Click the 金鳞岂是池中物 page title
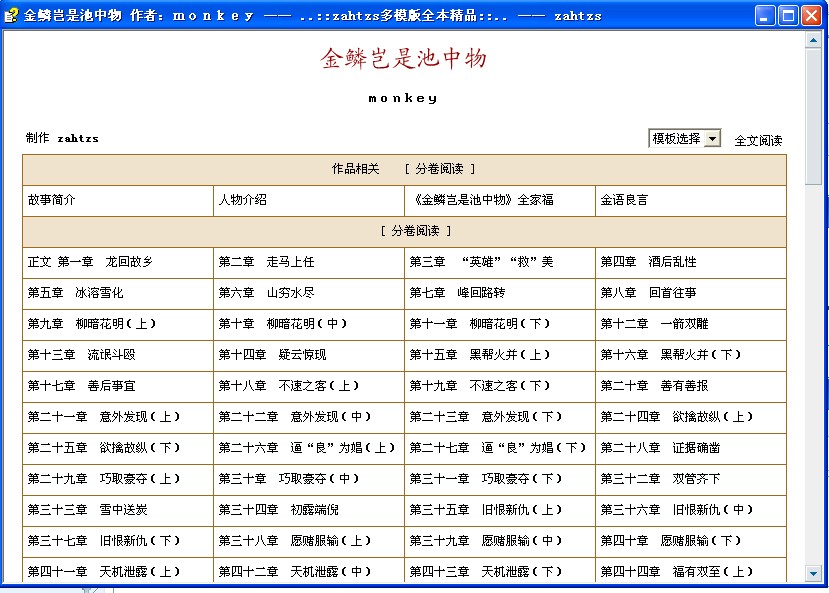 (x=403, y=58)
